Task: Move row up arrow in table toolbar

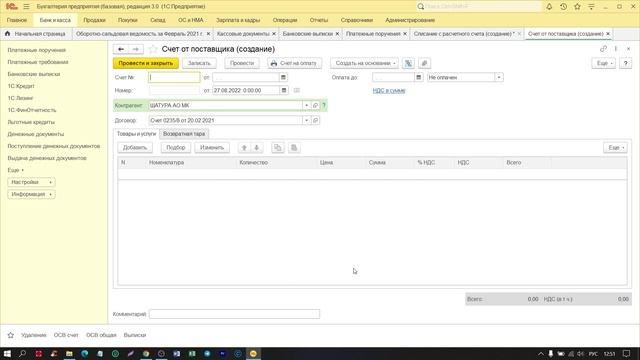Action: [x=244, y=147]
